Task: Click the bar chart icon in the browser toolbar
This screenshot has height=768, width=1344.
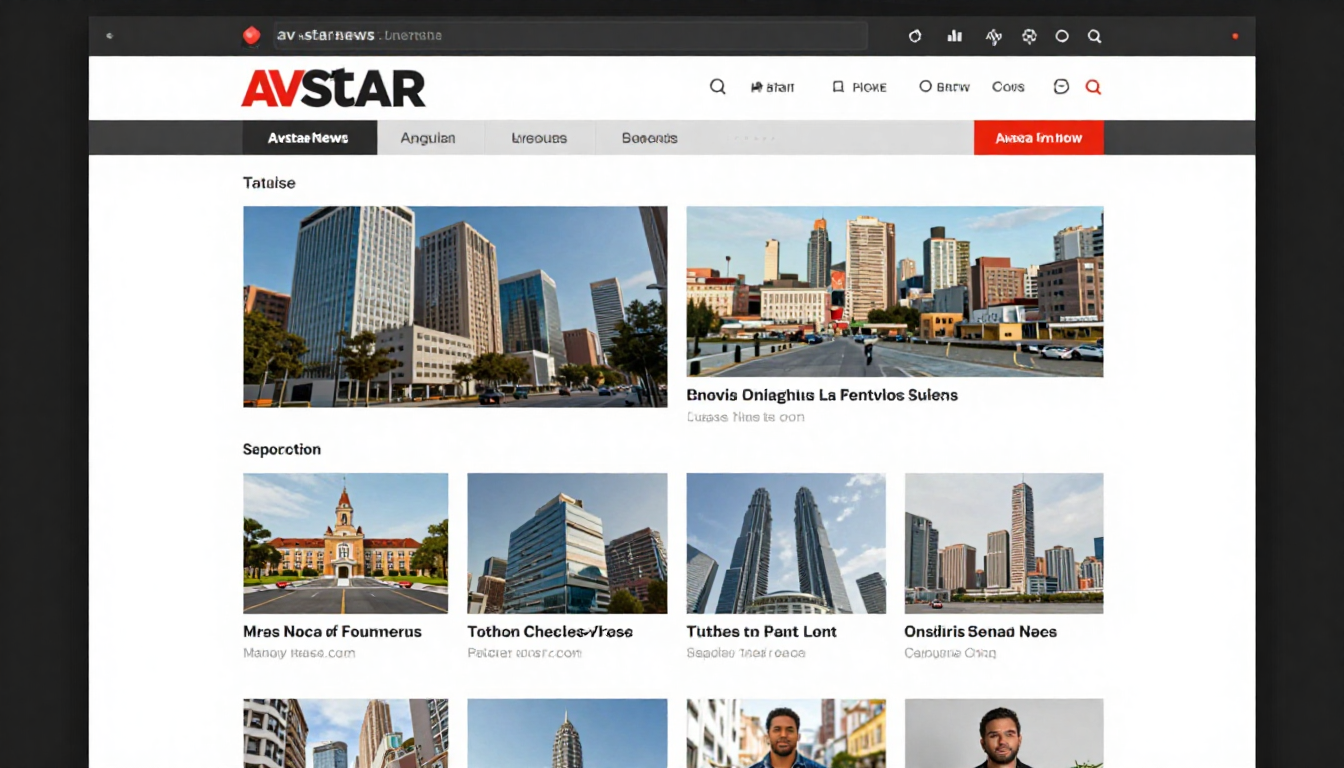Action: (954, 35)
